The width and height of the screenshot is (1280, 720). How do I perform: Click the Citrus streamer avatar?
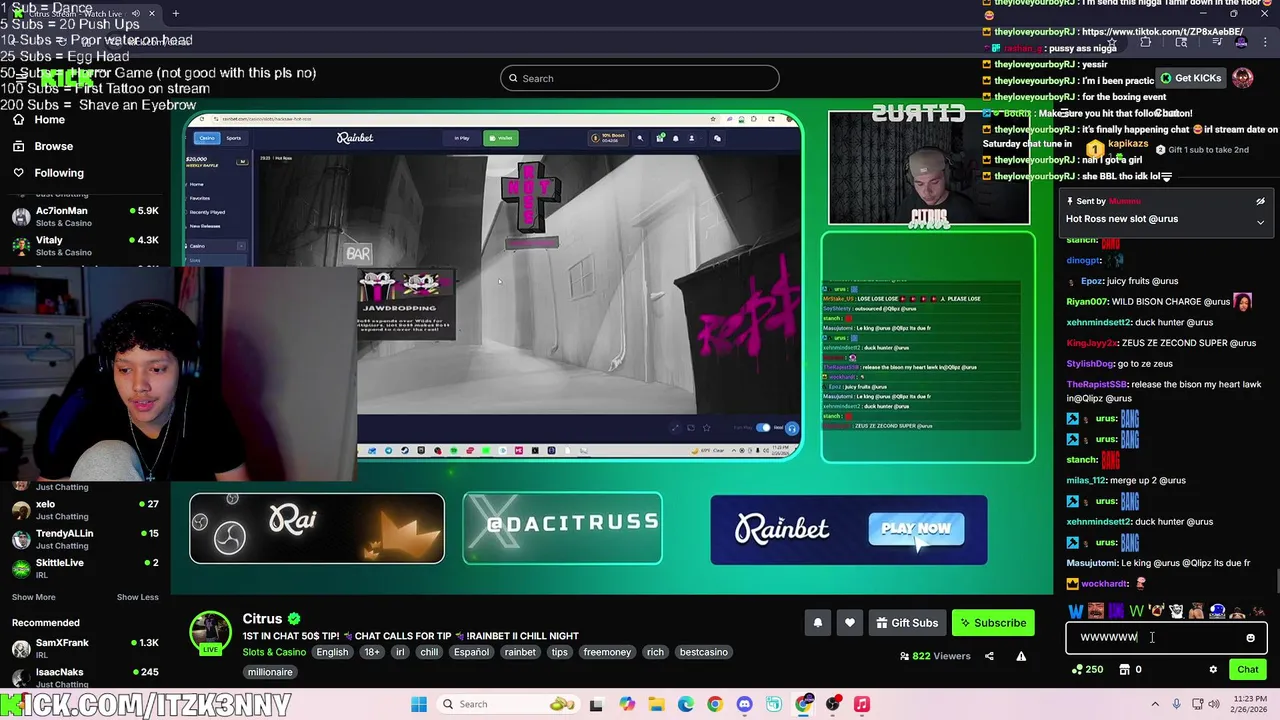[211, 633]
